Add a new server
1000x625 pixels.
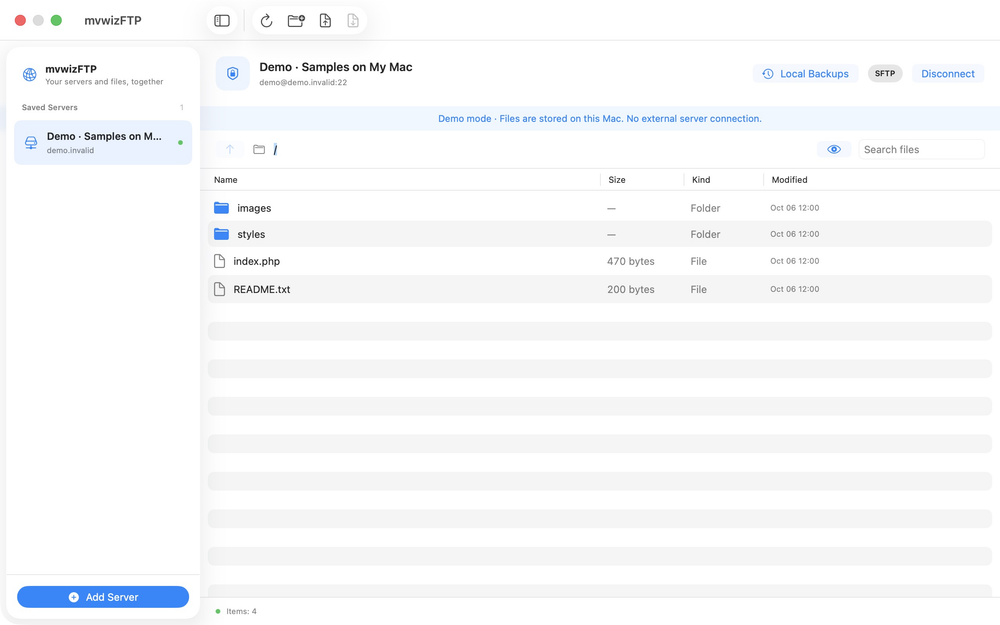pos(103,597)
